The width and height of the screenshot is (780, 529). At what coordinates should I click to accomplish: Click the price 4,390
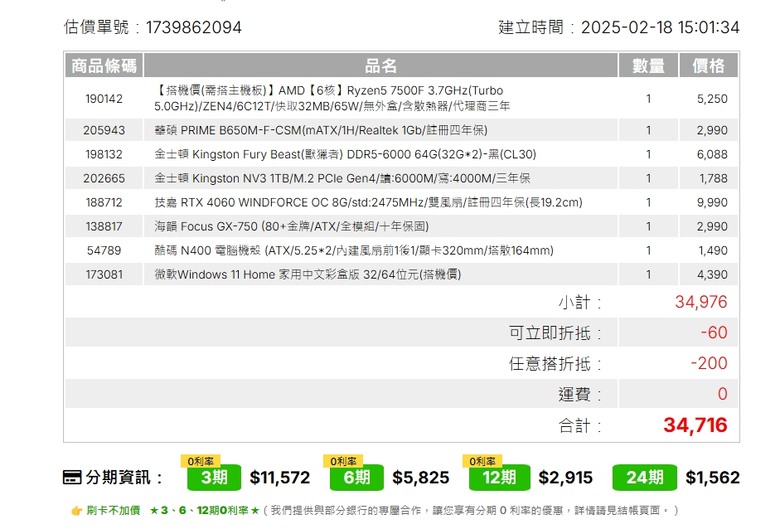click(712, 275)
